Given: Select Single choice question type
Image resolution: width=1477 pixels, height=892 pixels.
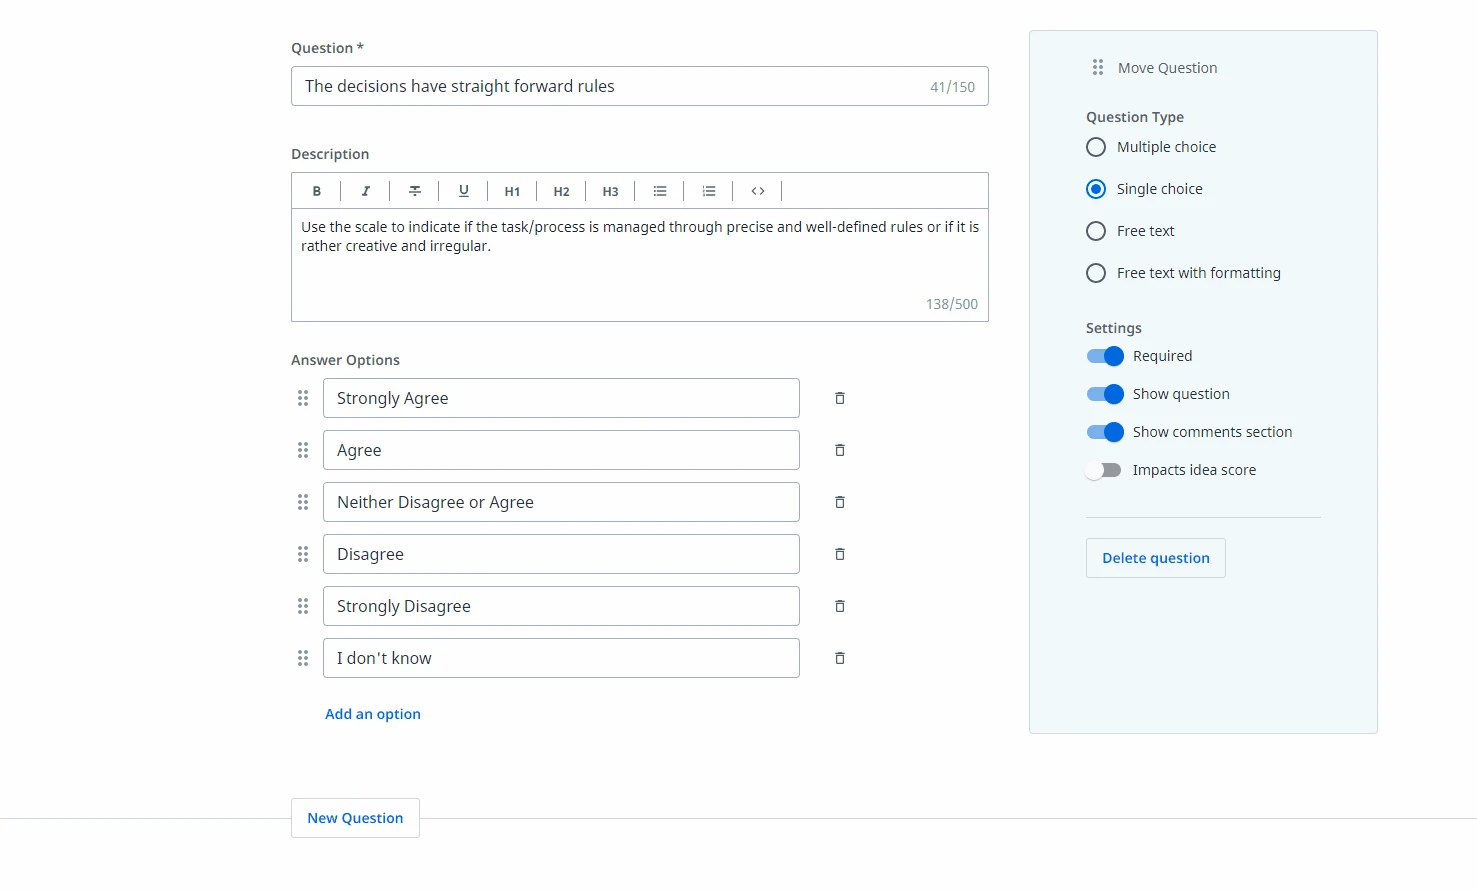Looking at the screenshot, I should (1096, 189).
